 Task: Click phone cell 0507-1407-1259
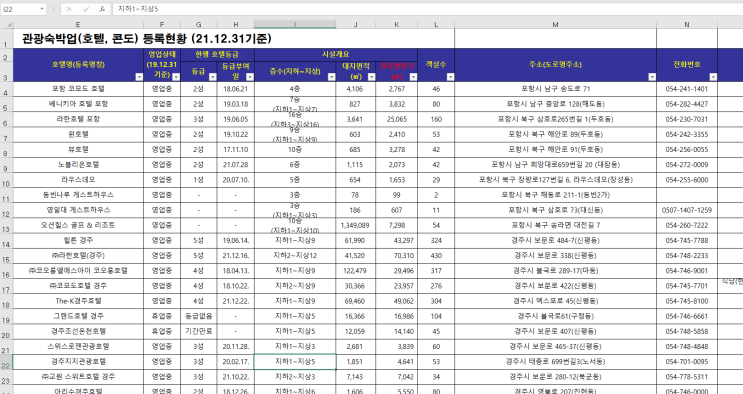point(687,210)
